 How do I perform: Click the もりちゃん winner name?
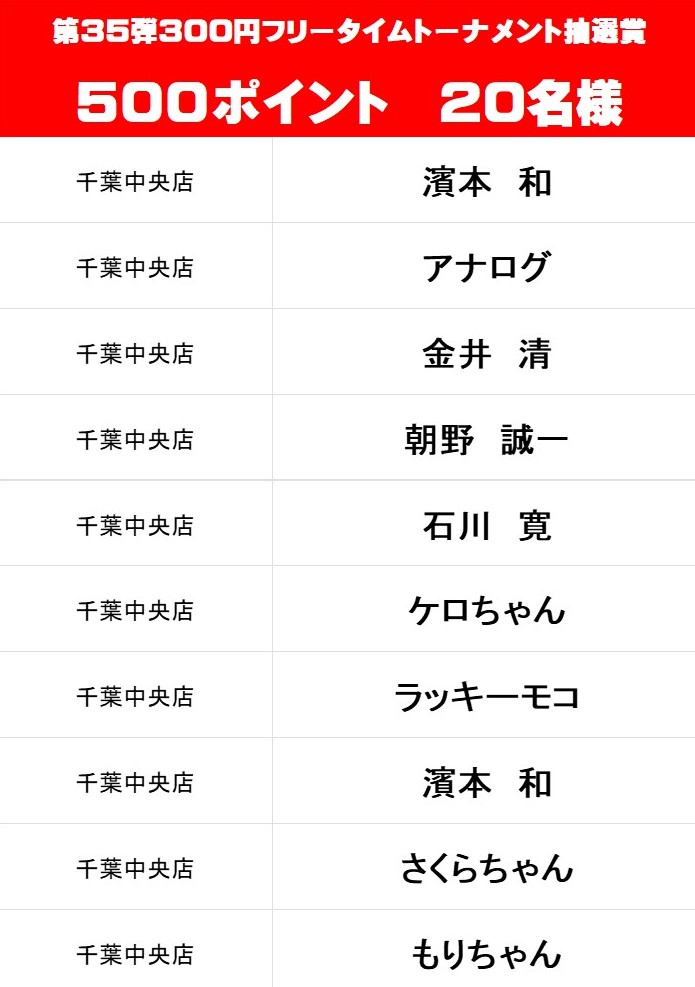coord(486,954)
